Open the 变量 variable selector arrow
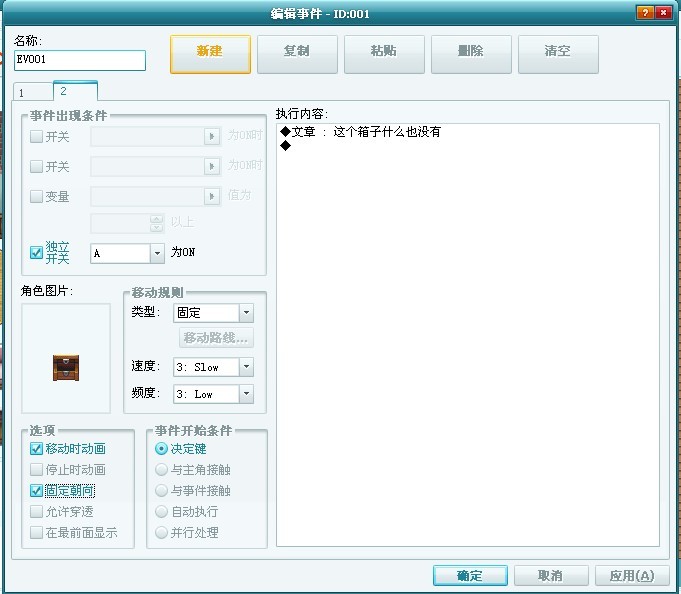This screenshot has height=594, width=681. 212,196
